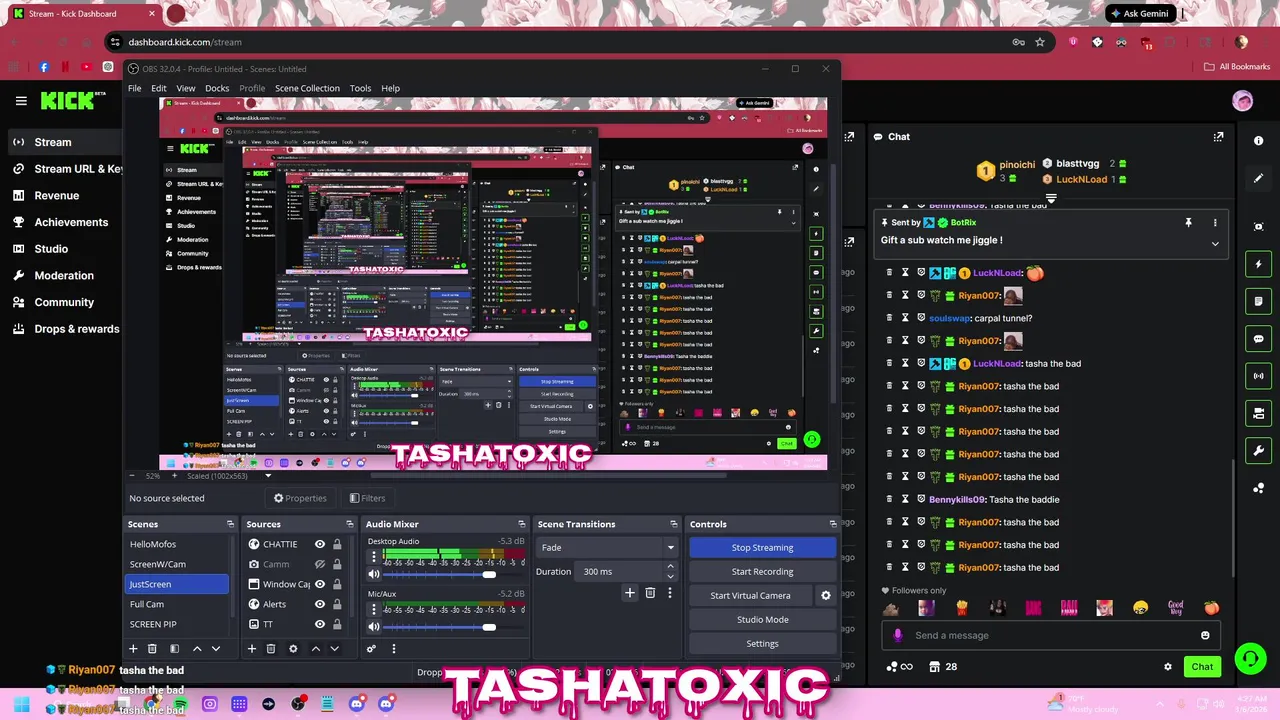This screenshot has height=720, width=1280.
Task: Open emoji picker in chat message box
Action: click(1205, 635)
